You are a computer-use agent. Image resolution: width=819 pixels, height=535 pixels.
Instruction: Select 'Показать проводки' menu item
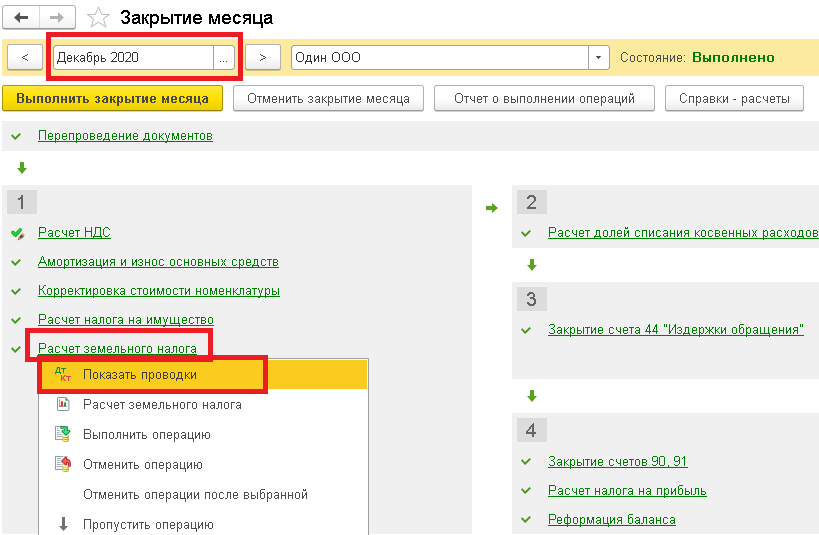[x=203, y=375]
